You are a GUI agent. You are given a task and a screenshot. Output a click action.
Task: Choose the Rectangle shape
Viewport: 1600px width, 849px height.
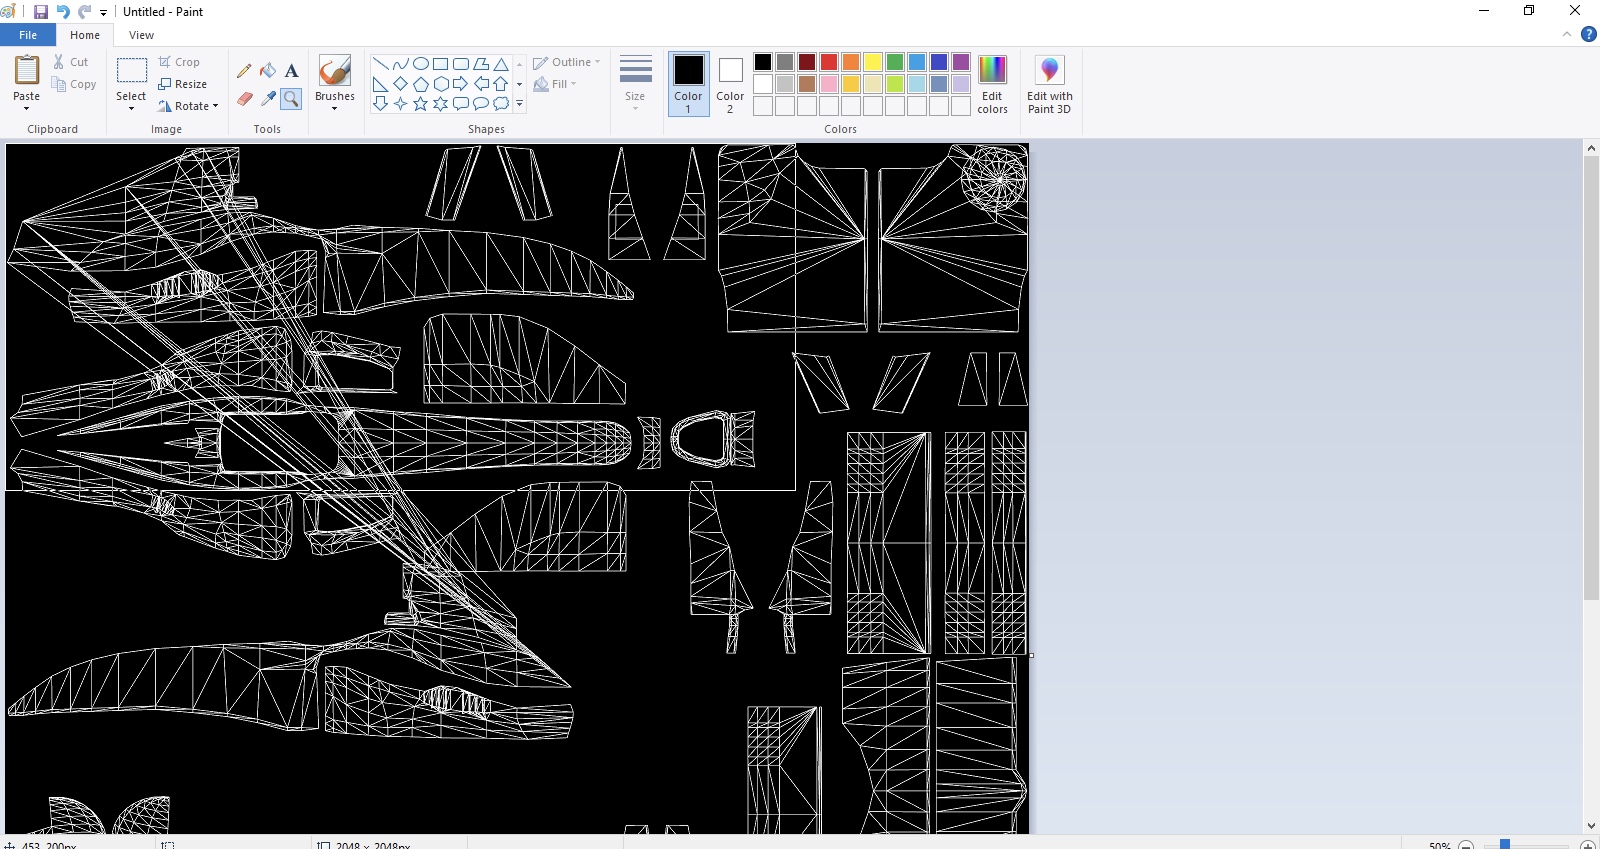pyautogui.click(x=440, y=64)
